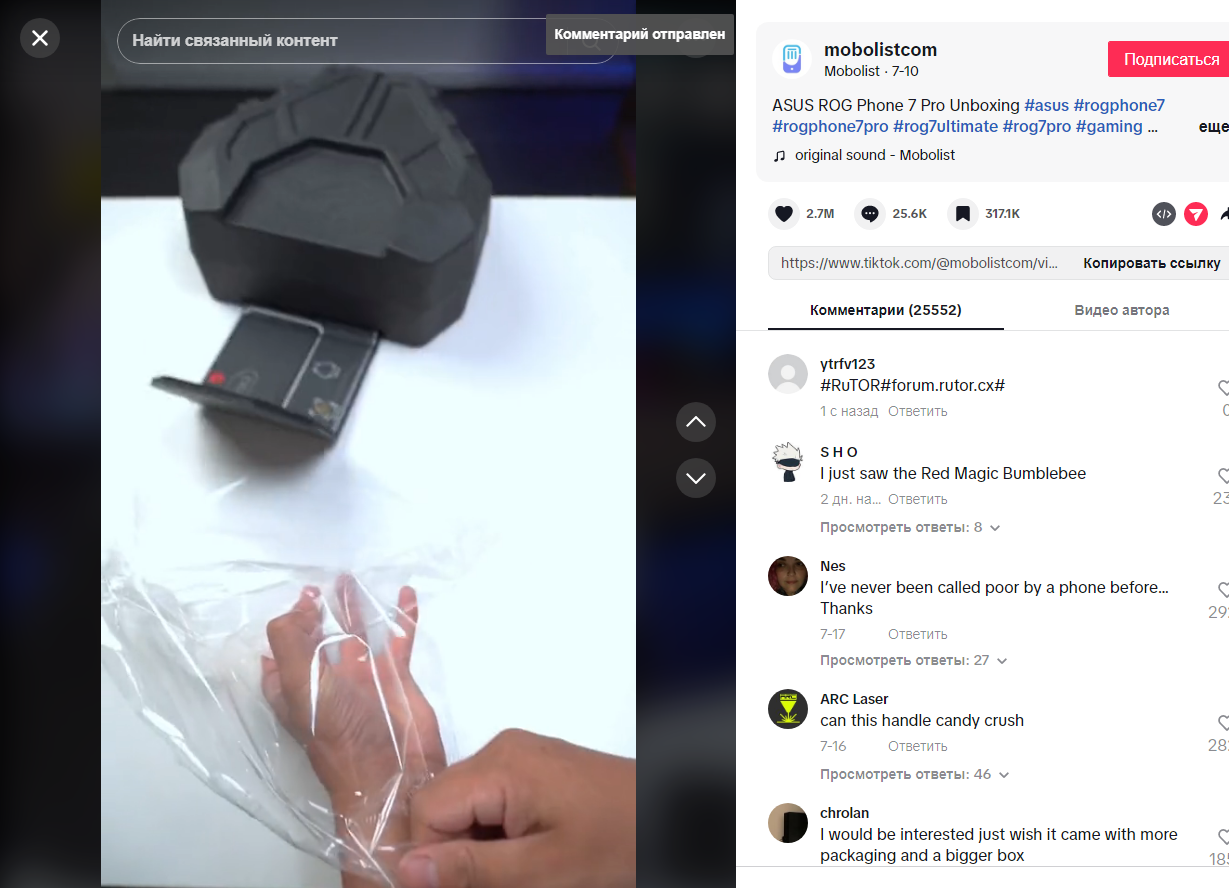Reply to ARC Laser's comment
This screenshot has width=1229, height=888.
click(917, 746)
